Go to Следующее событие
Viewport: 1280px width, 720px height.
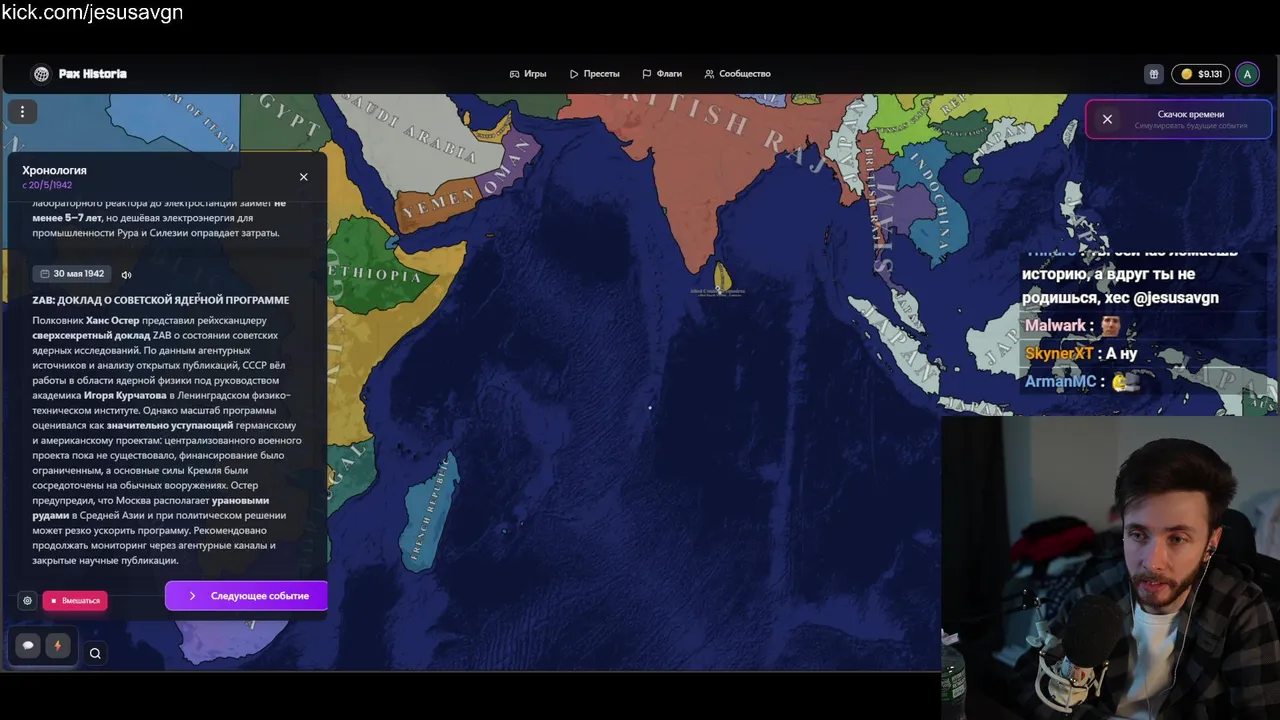(x=246, y=596)
